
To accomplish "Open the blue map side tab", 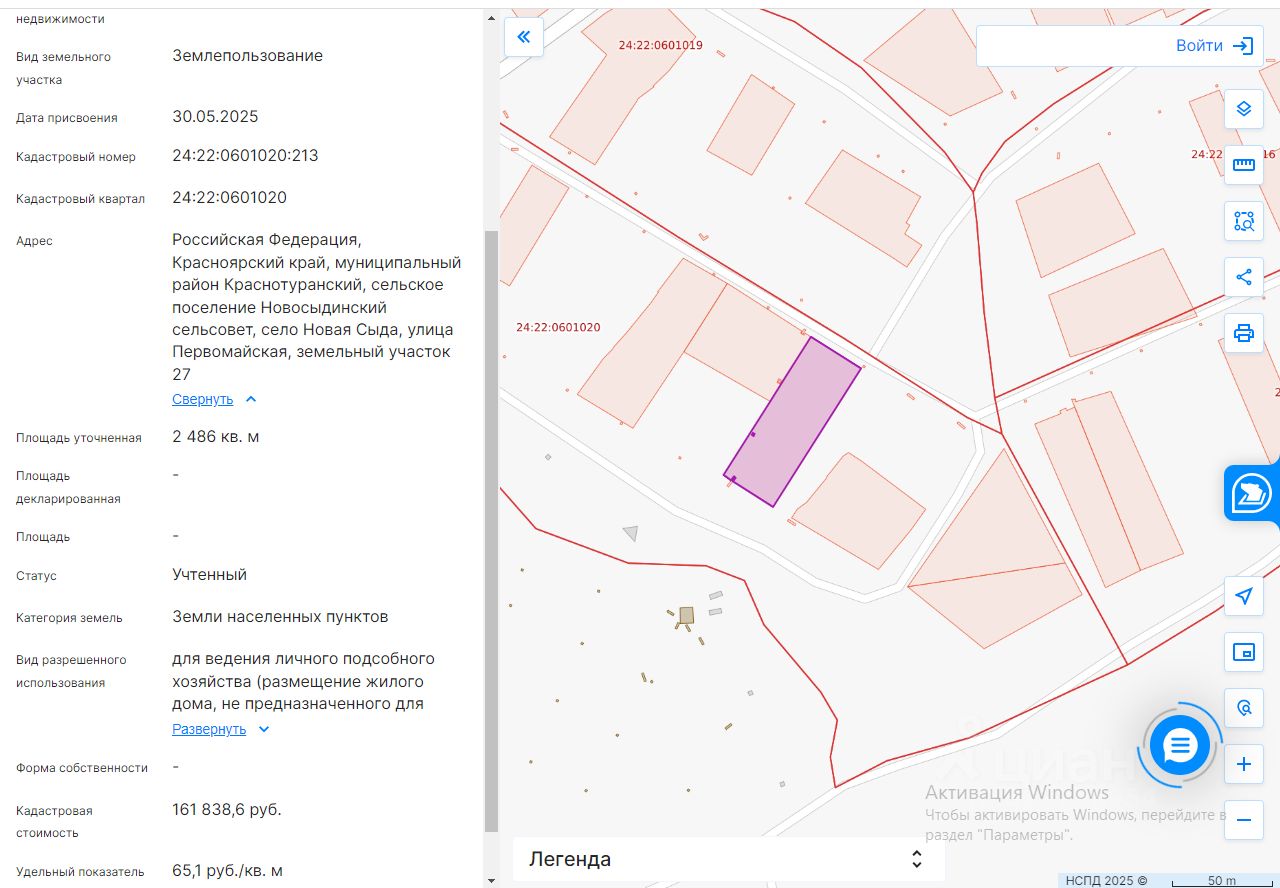I will tap(1252, 493).
